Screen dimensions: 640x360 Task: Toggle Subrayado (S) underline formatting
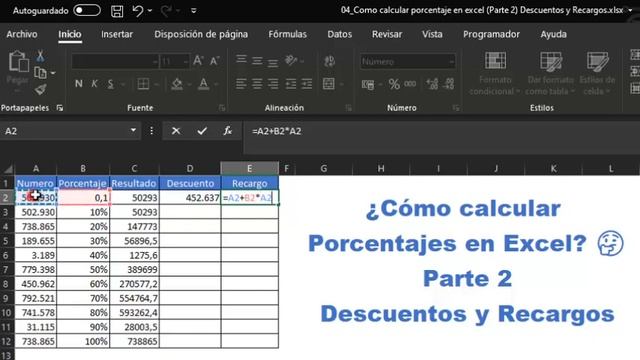[110, 84]
